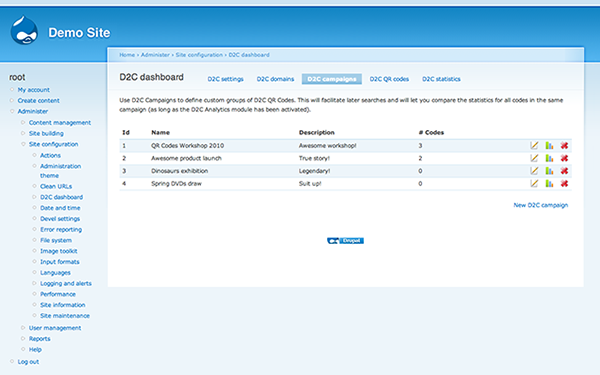
Task: Switch to the D2C domains tab
Action: click(x=275, y=79)
